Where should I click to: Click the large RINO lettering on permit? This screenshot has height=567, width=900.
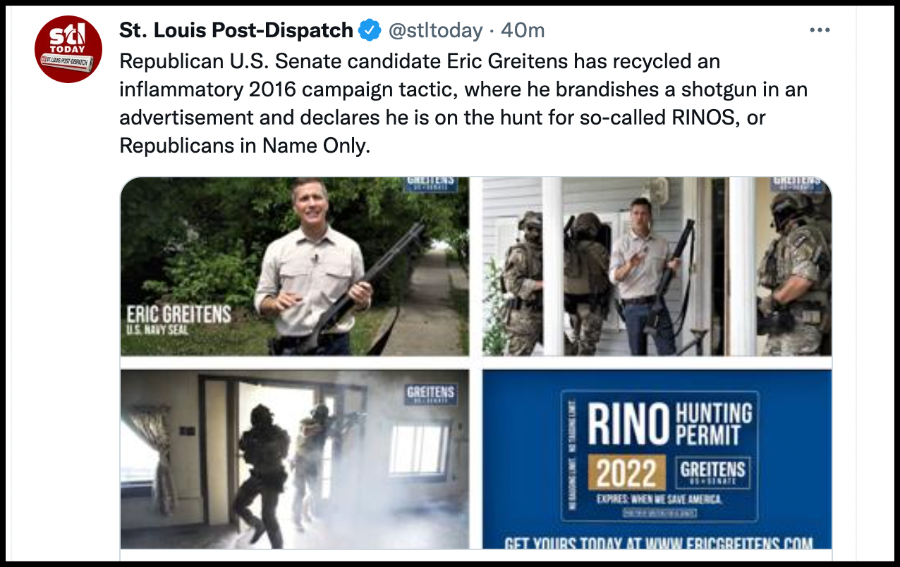click(x=628, y=424)
